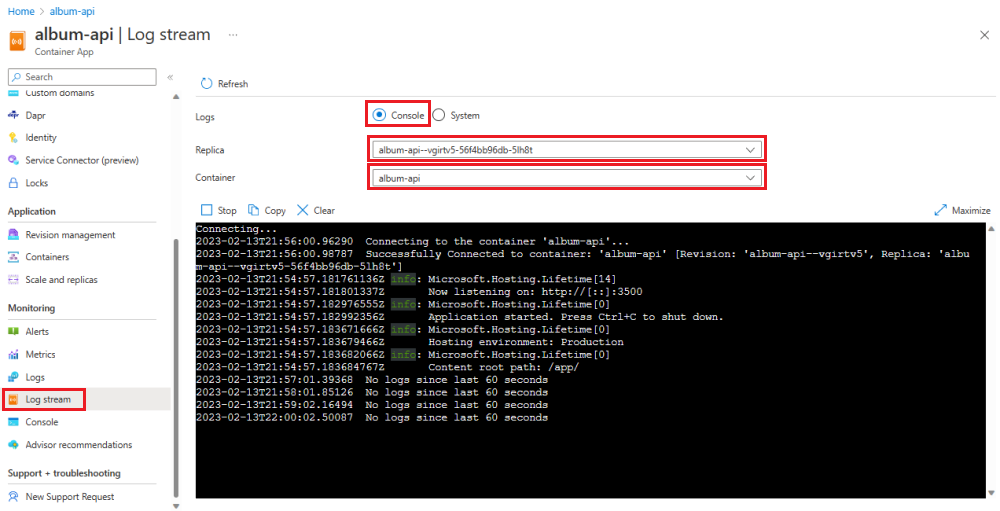
Task: Click the Refresh circular arrow icon
Action: [x=206, y=84]
